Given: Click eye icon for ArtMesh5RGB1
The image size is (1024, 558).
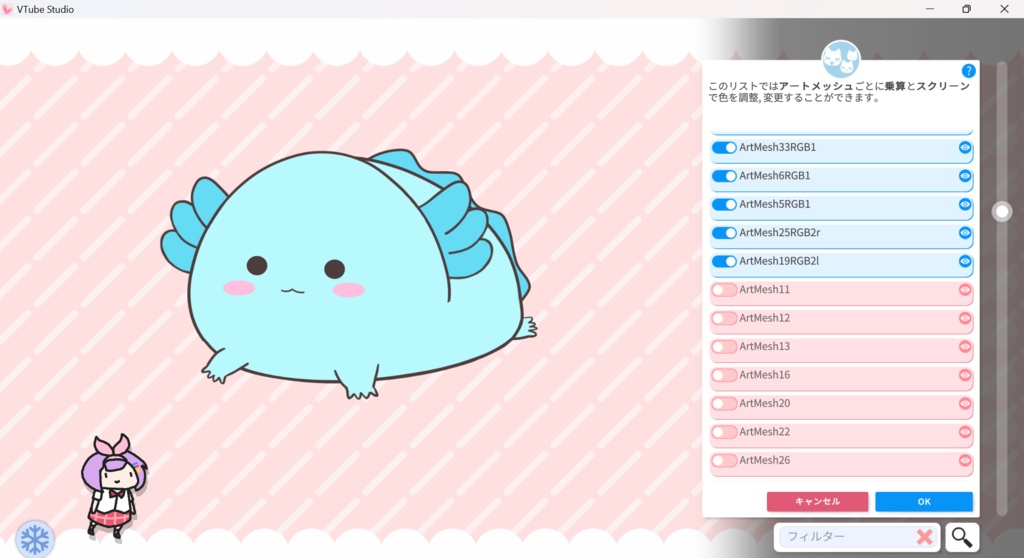Looking at the screenshot, I should (x=965, y=205).
